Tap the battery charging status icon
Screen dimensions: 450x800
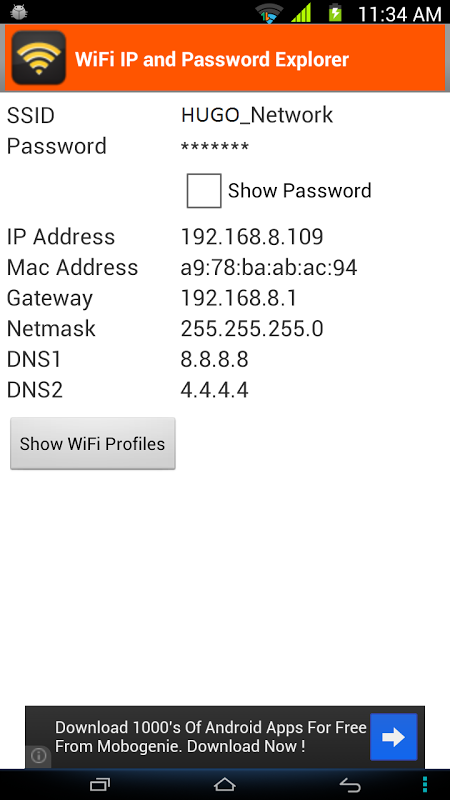click(x=335, y=12)
